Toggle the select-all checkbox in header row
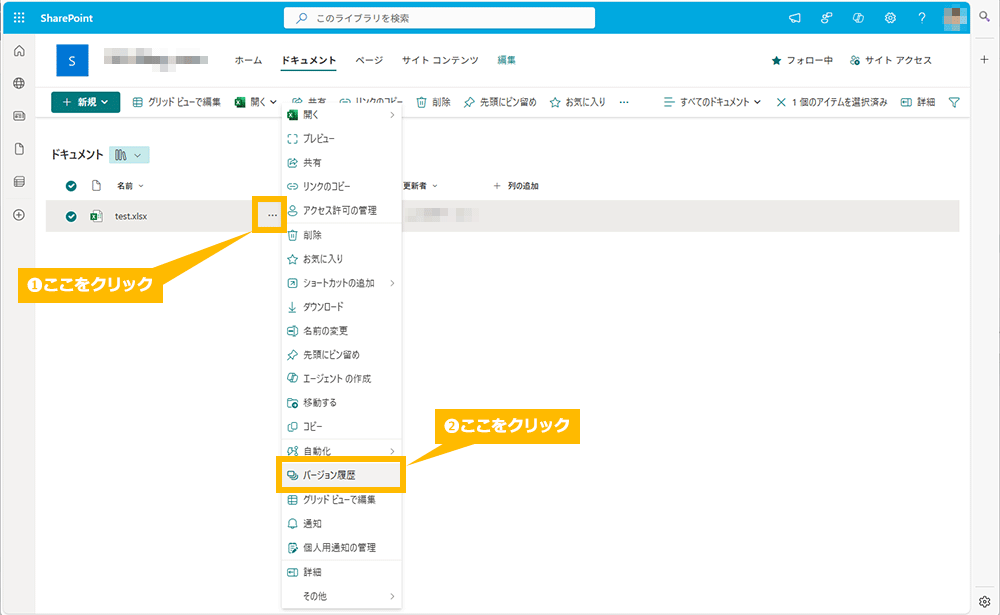 pyautogui.click(x=71, y=186)
